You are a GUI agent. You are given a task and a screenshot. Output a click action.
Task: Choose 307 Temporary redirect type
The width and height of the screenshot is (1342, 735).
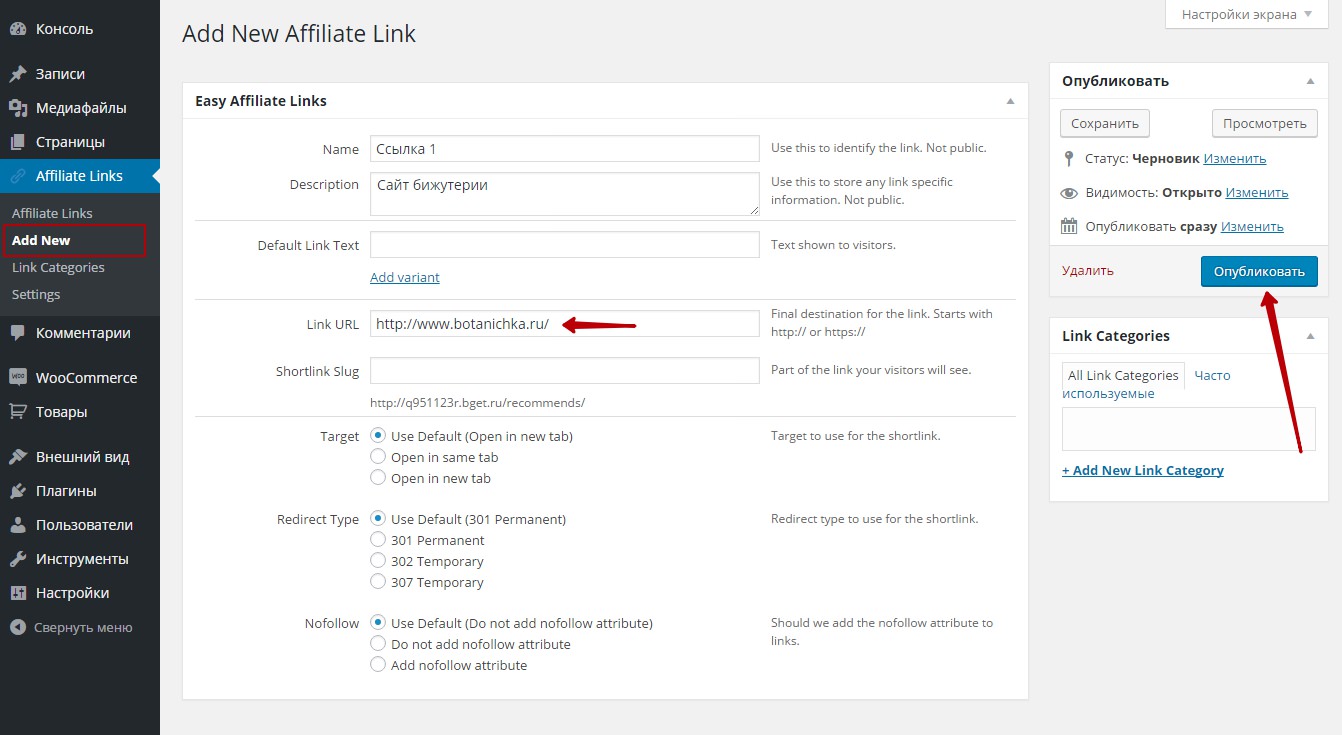378,582
